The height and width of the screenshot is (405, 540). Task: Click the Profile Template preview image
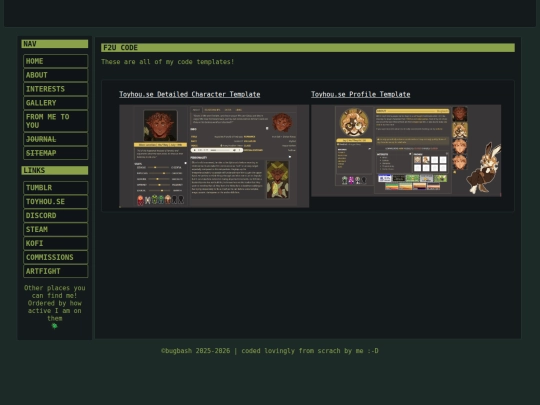(x=406, y=150)
